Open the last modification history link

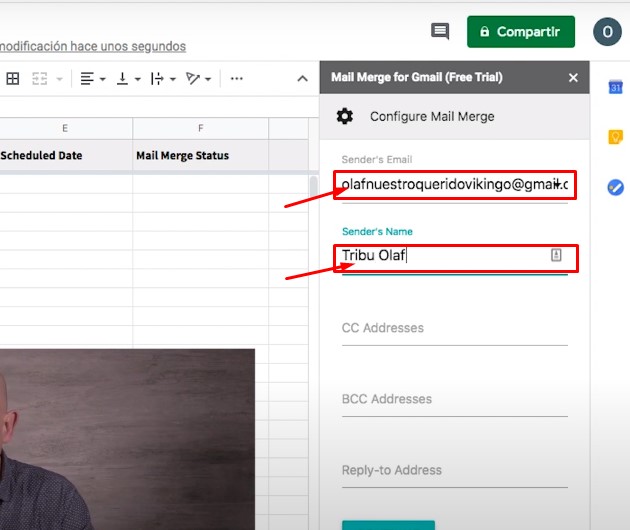[x=93, y=46]
